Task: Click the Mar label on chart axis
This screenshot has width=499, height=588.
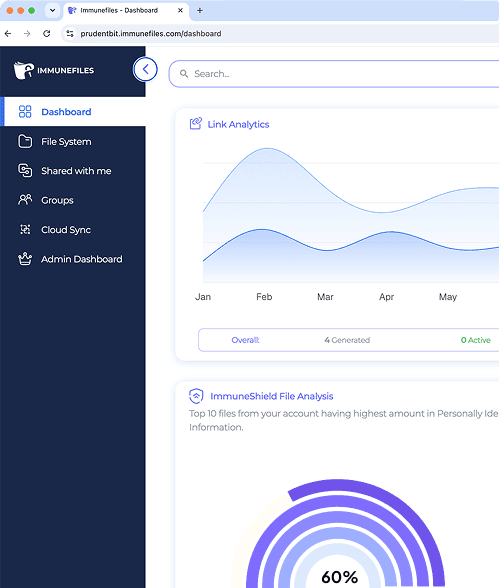Action: coord(325,297)
